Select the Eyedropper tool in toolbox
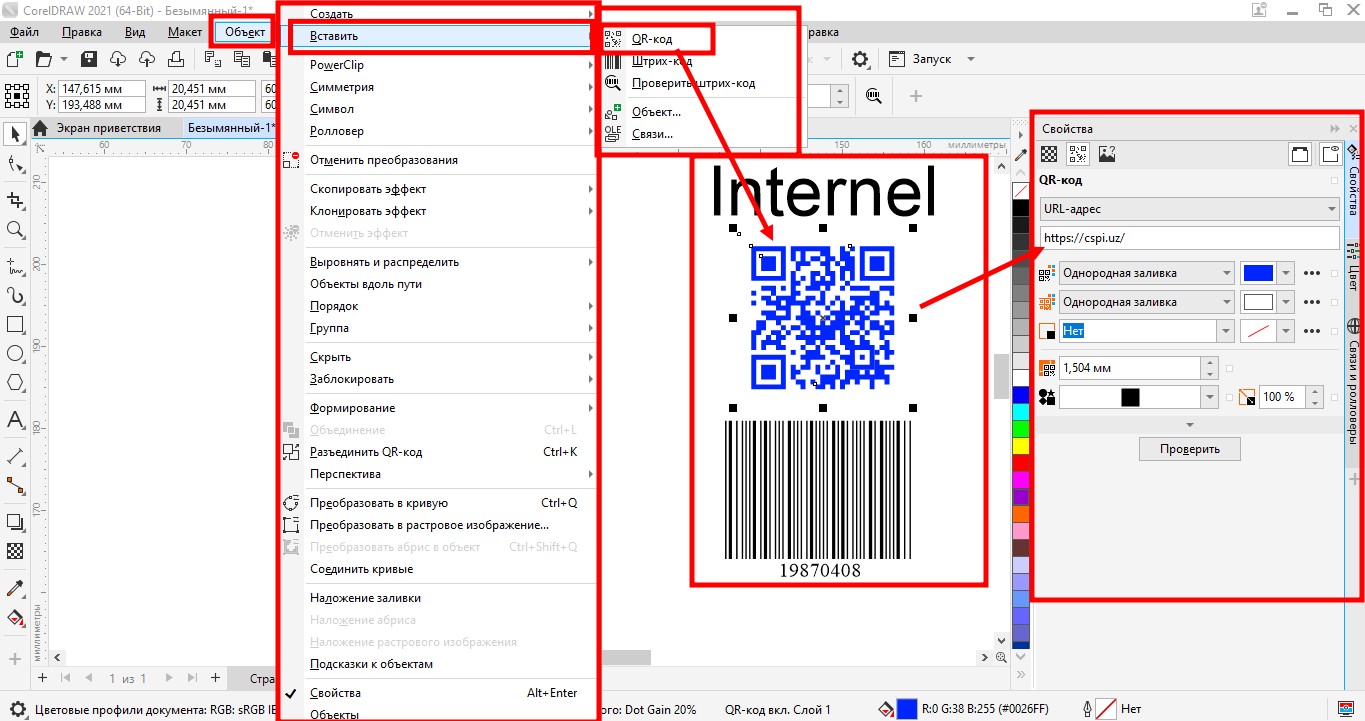The height and width of the screenshot is (721, 1365). tap(15, 587)
